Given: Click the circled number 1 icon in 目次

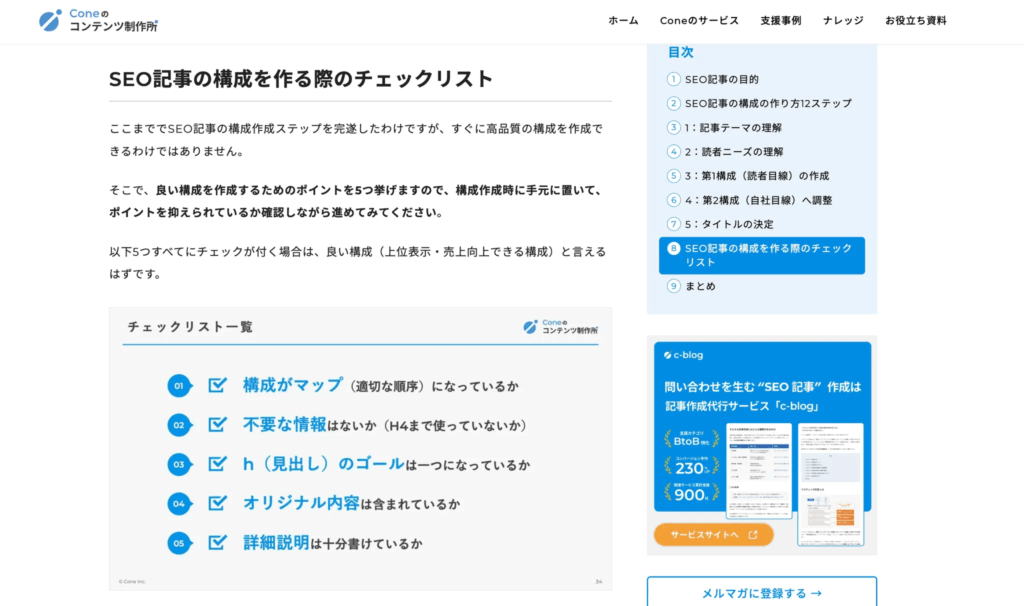Looking at the screenshot, I should (x=673, y=79).
